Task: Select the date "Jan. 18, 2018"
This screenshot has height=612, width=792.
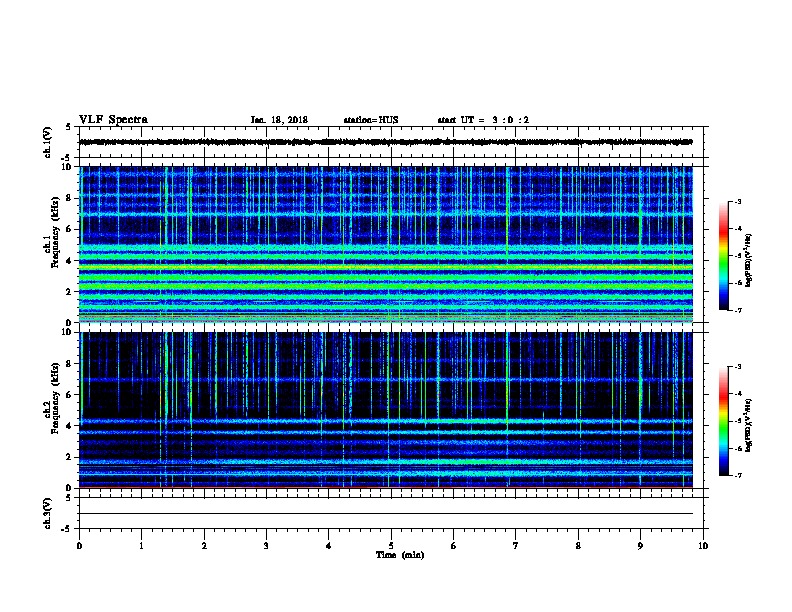Action: click(279, 120)
